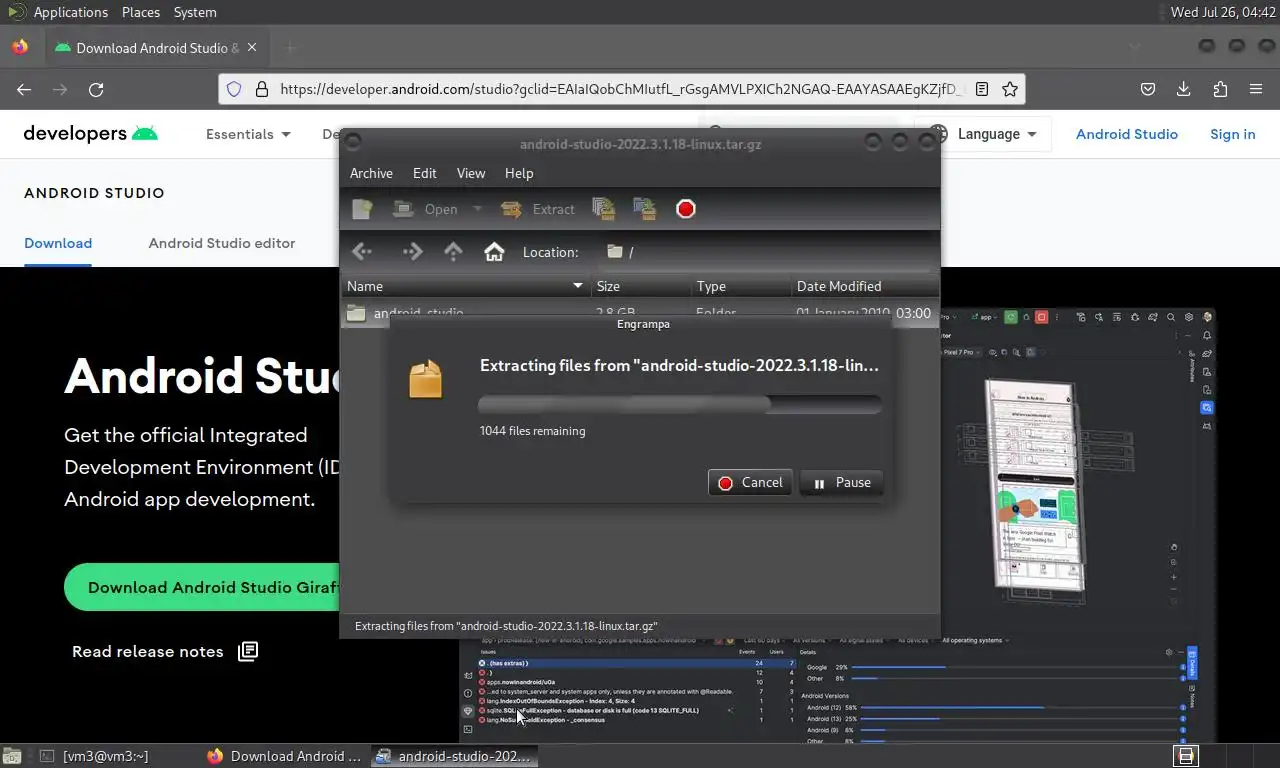Click the Firefox URL address bar
Screen dimensions: 1280x768
click(x=620, y=89)
